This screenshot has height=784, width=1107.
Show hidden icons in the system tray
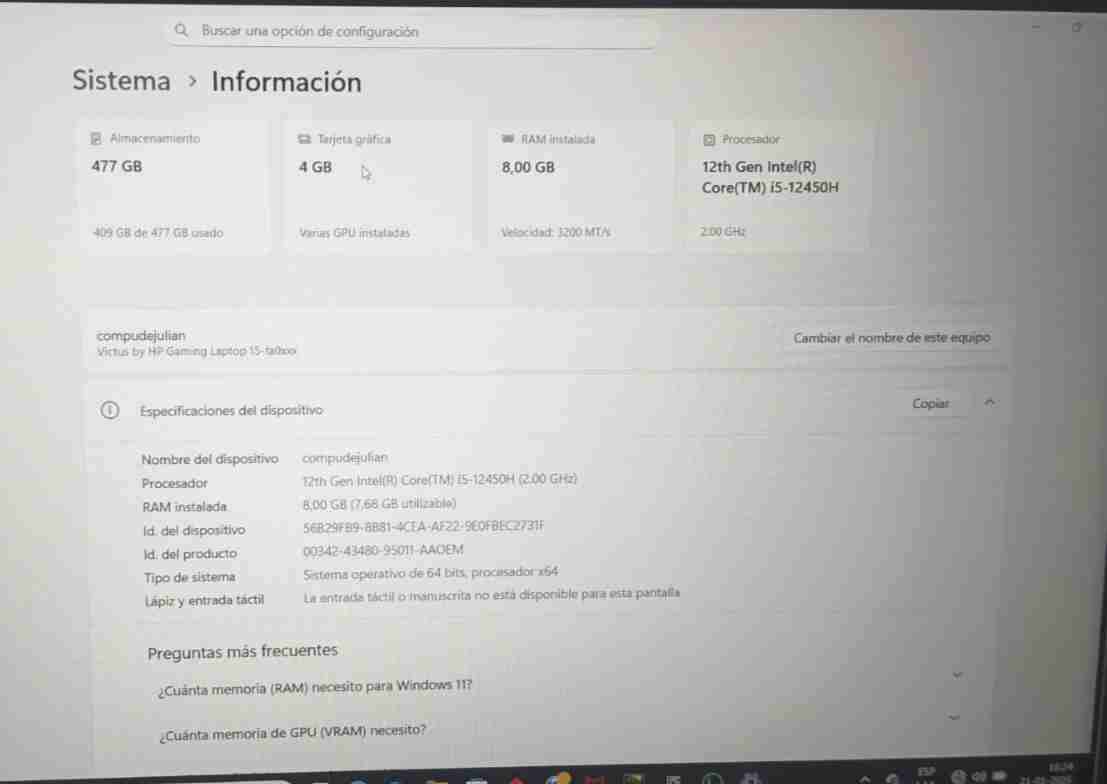pos(865,778)
